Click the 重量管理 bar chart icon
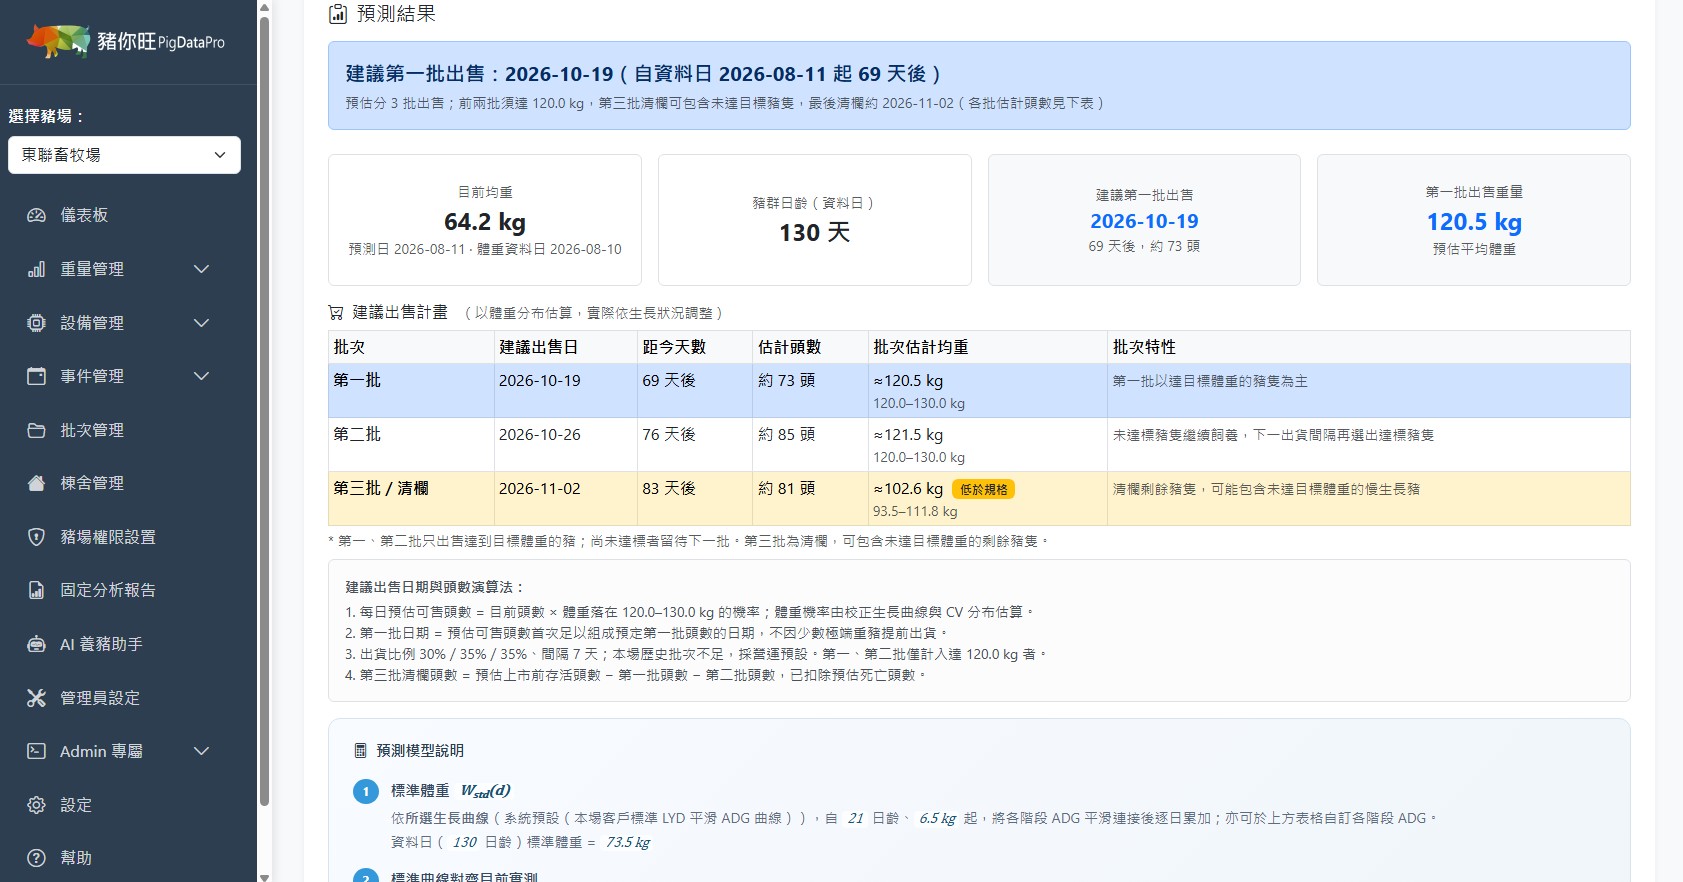The height and width of the screenshot is (882, 1683). tap(36, 269)
